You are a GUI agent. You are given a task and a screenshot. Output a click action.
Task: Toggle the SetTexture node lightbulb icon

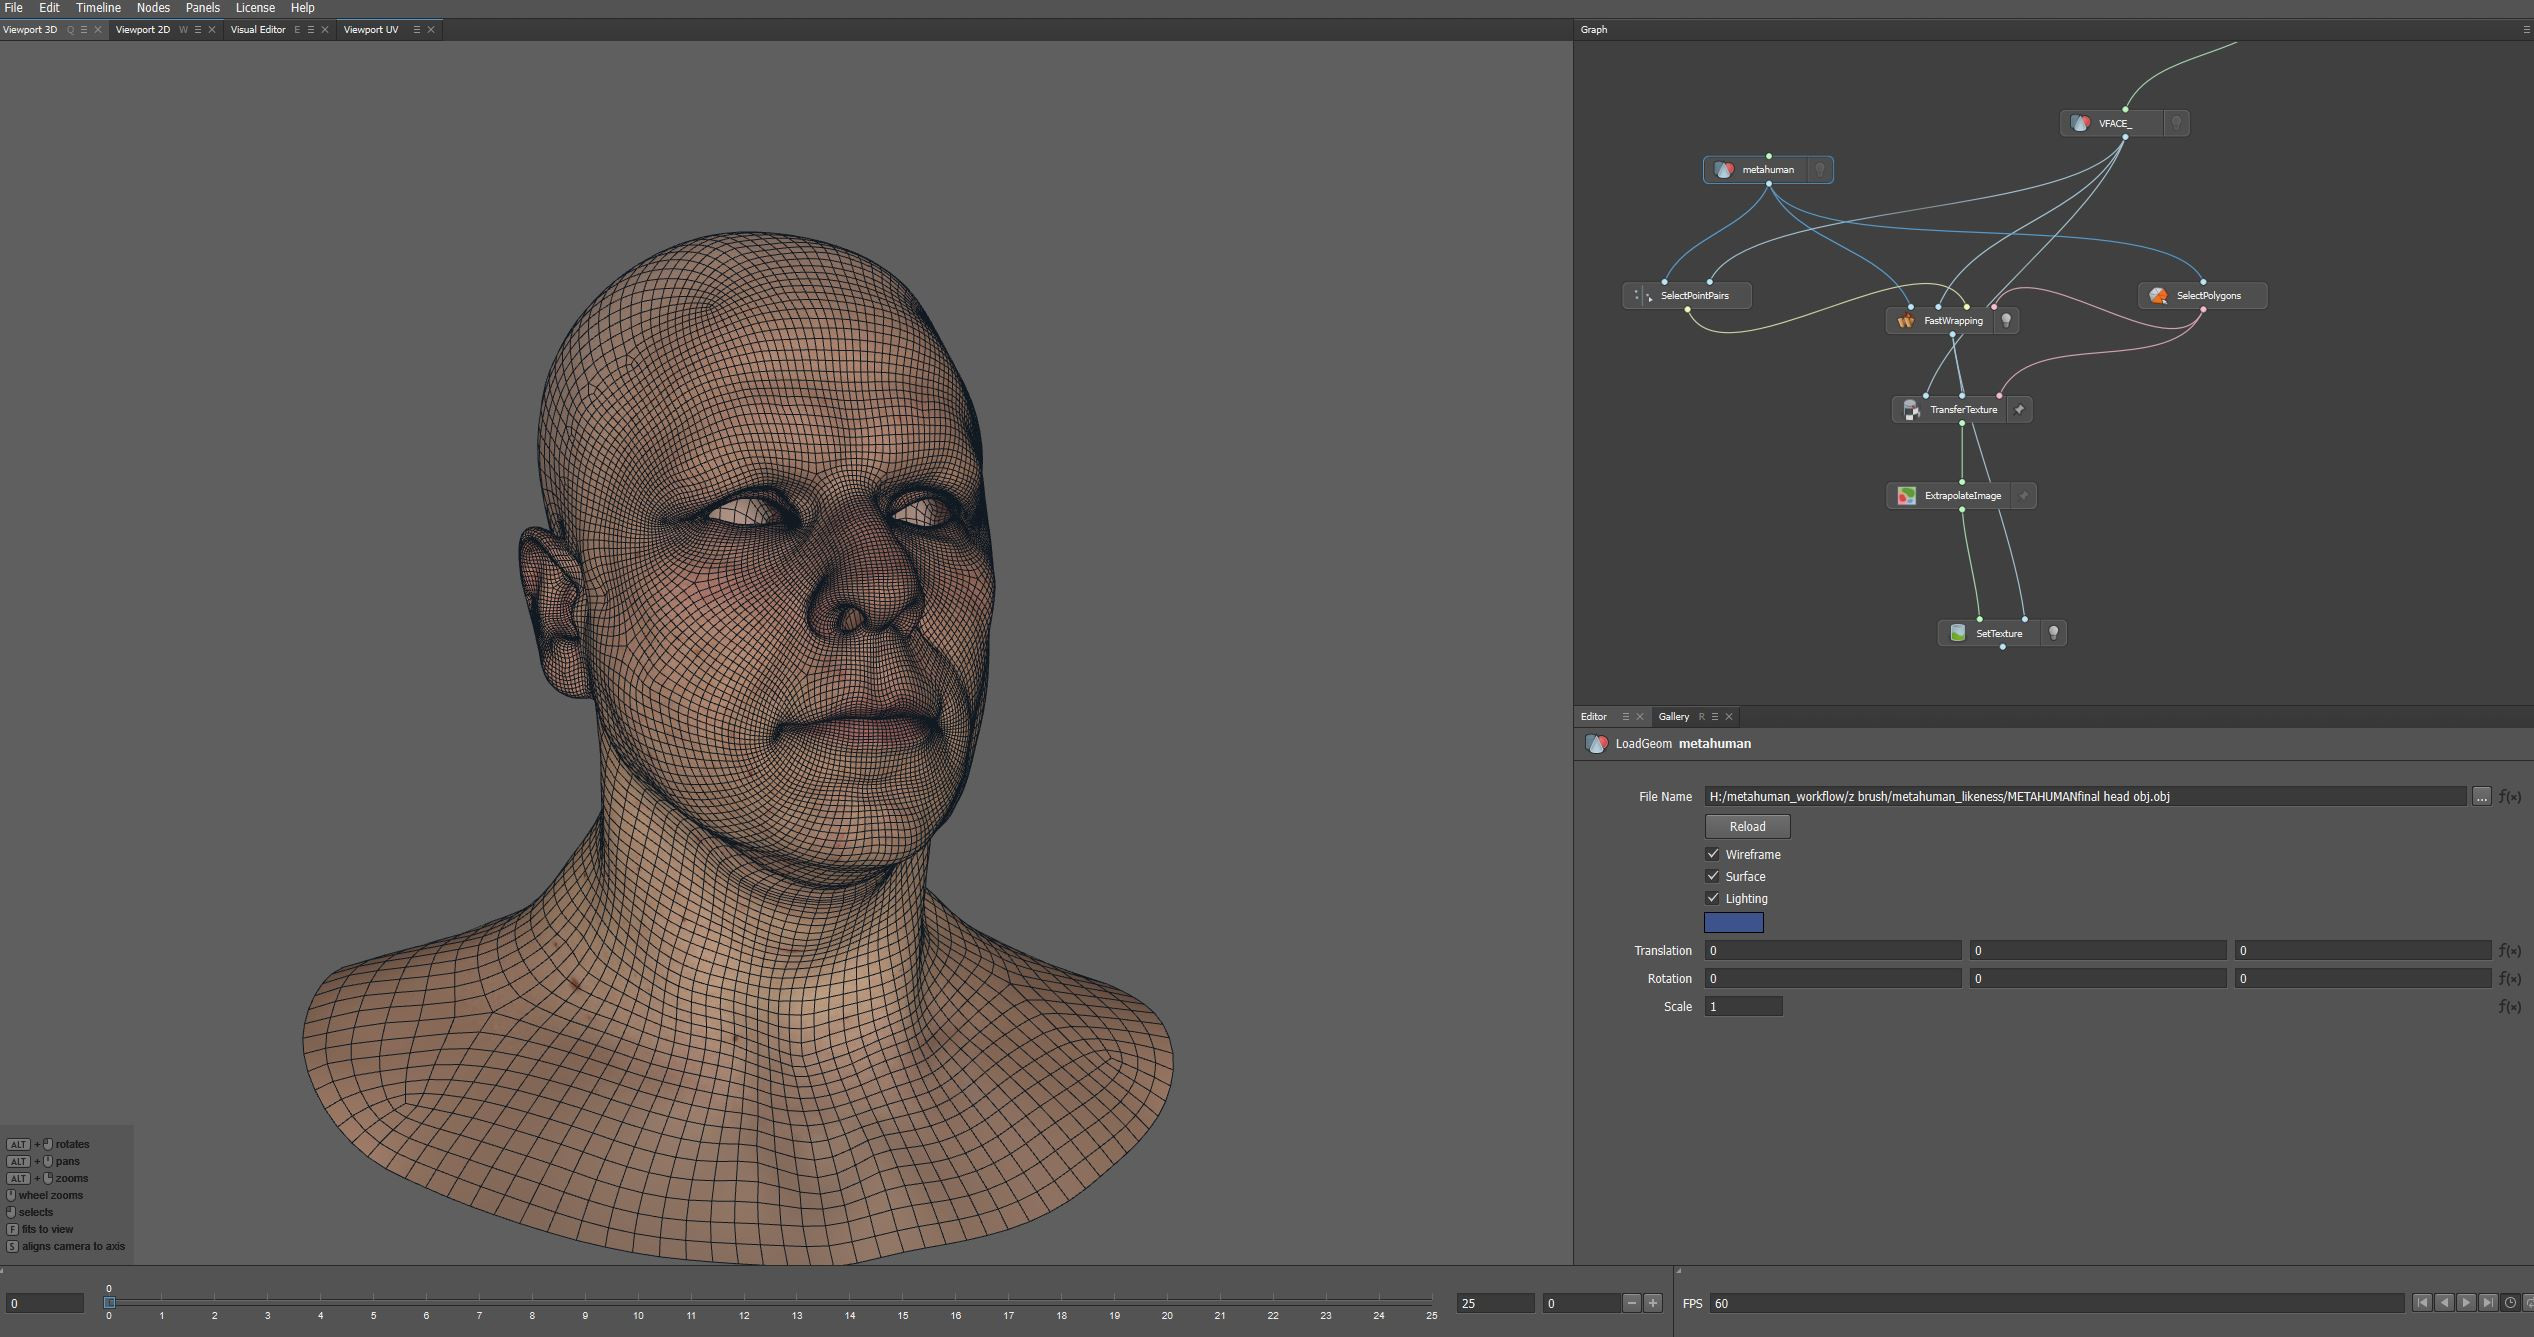(x=2053, y=633)
